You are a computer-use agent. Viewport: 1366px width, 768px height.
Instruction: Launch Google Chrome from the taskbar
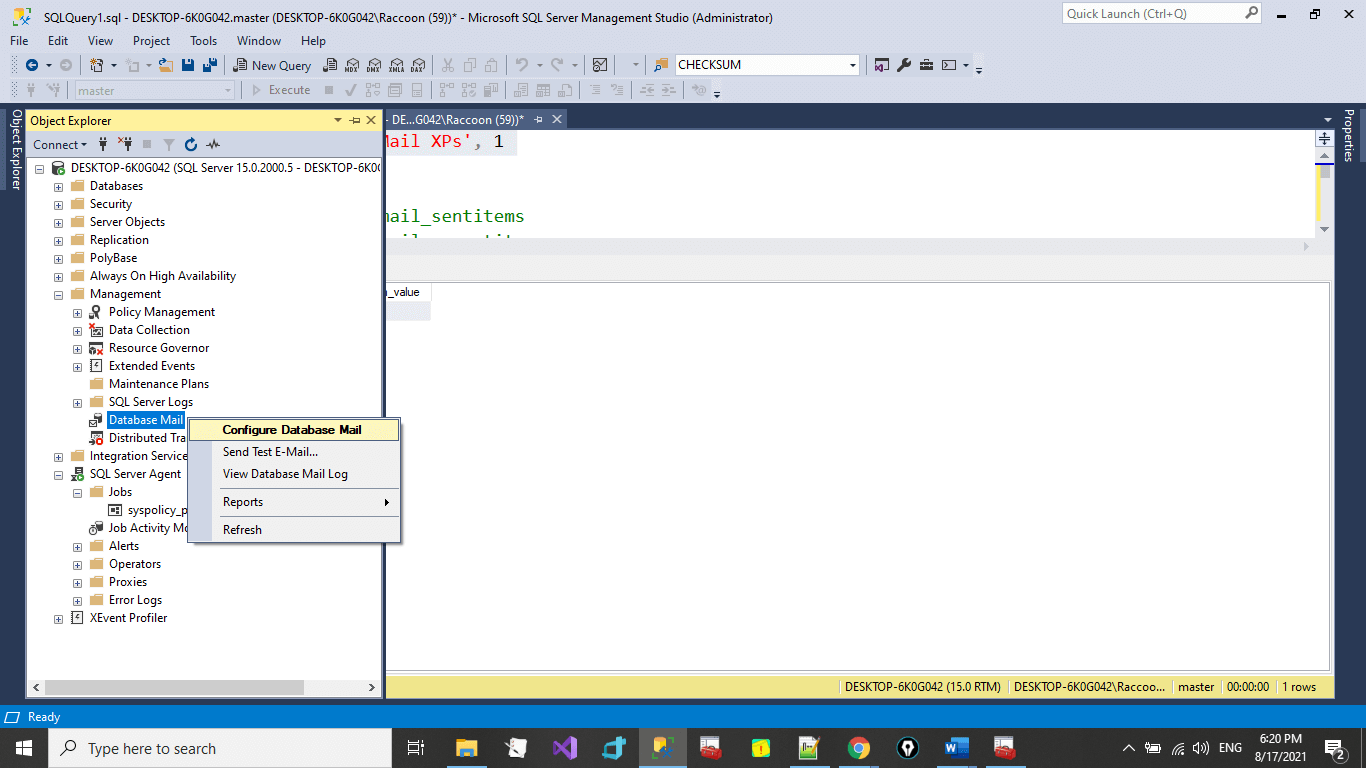pyautogui.click(x=858, y=747)
